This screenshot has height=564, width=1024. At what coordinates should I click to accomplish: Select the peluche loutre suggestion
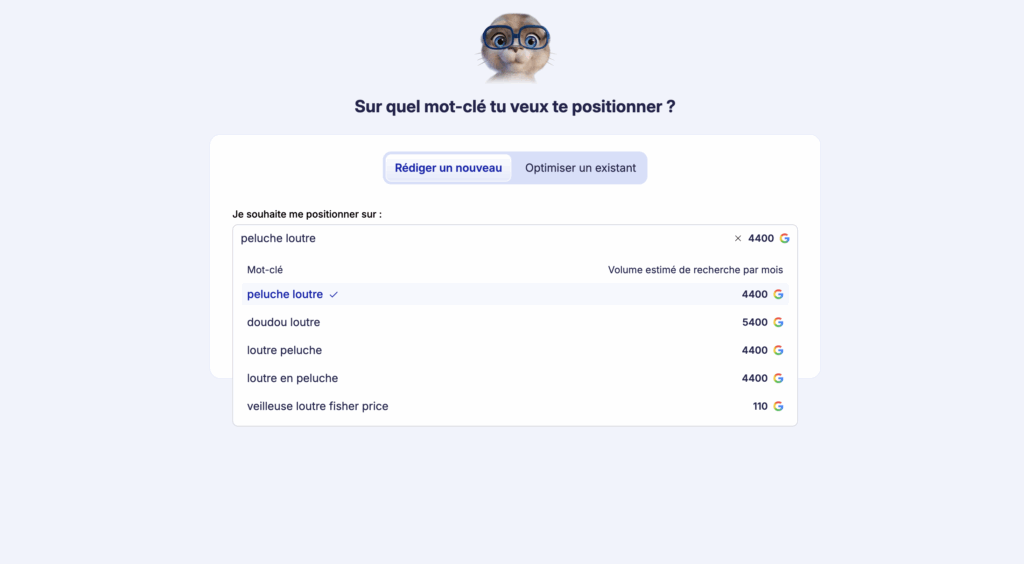515,294
